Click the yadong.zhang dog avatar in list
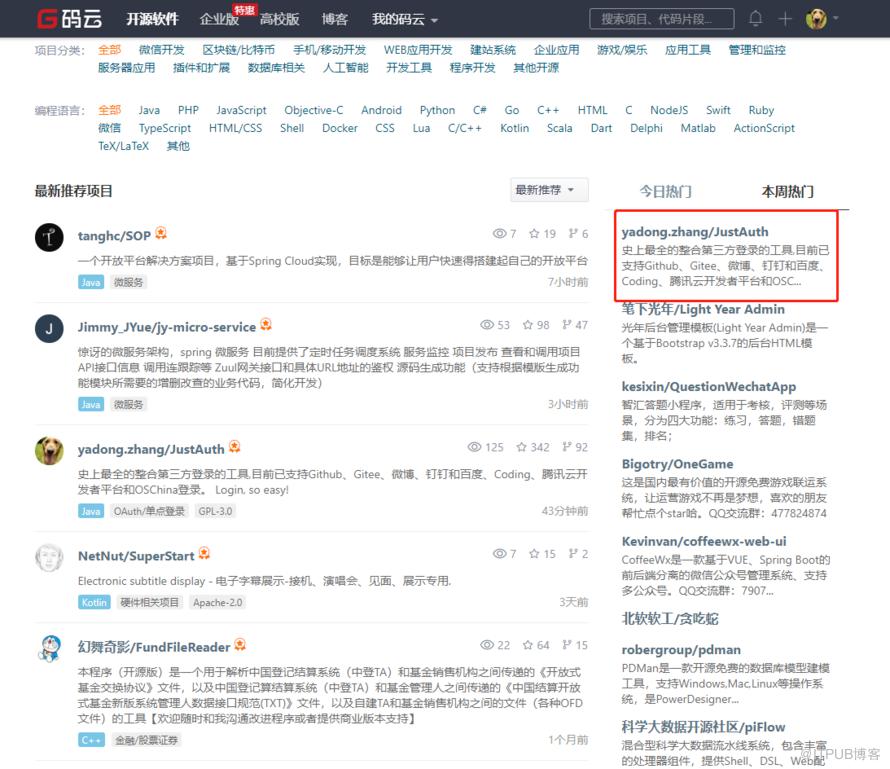Screen dimensions: 890x769 pos(49,451)
